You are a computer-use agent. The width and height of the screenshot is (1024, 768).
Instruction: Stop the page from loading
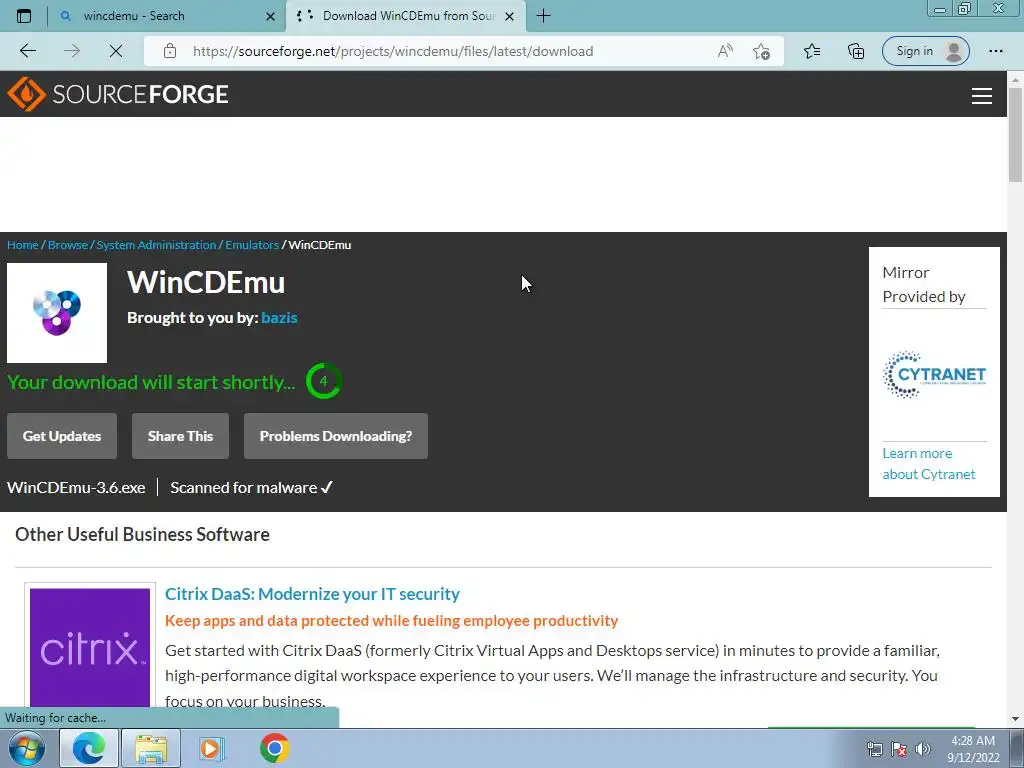pos(116,51)
